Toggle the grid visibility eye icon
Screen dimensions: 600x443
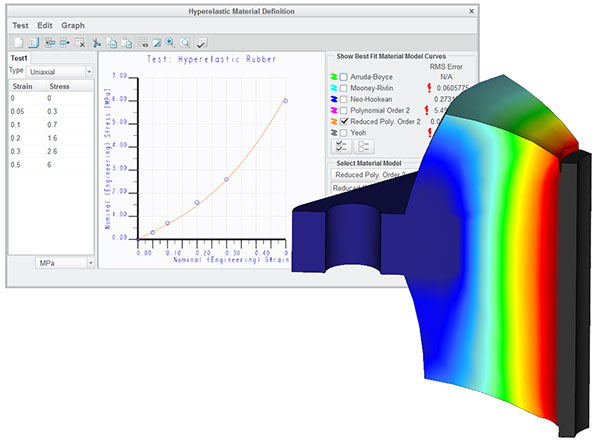click(144, 43)
